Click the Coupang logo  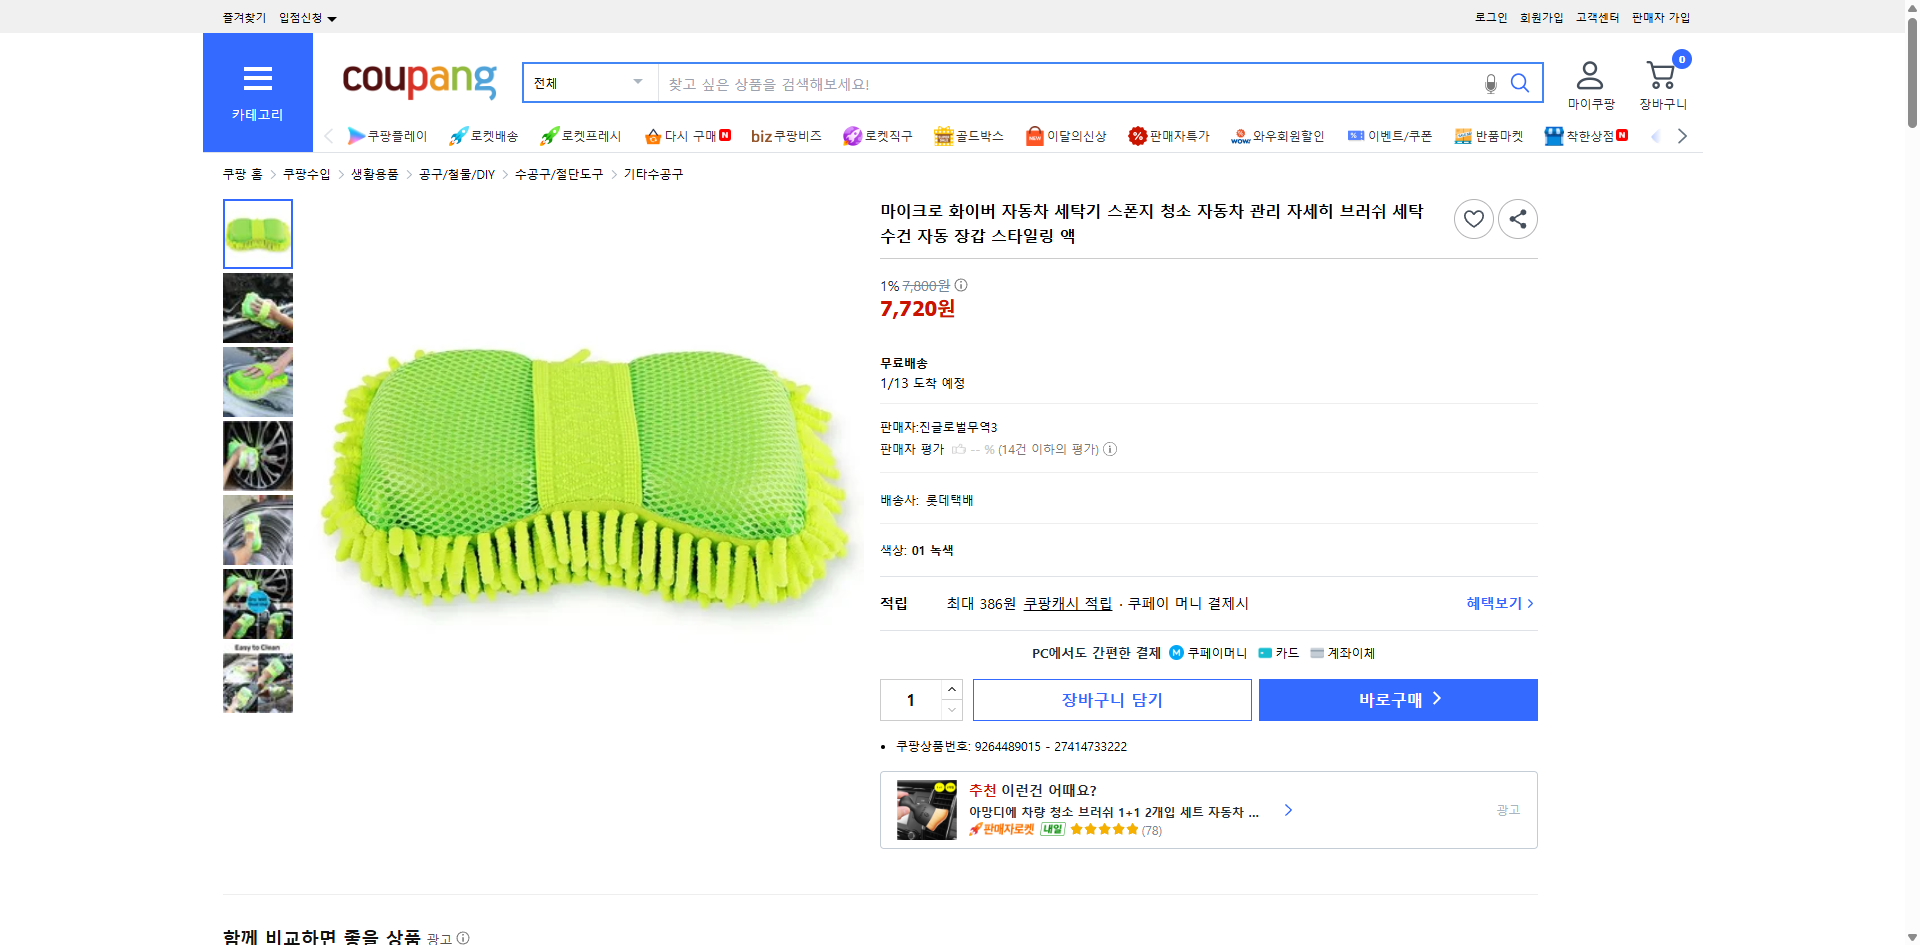[x=418, y=82]
